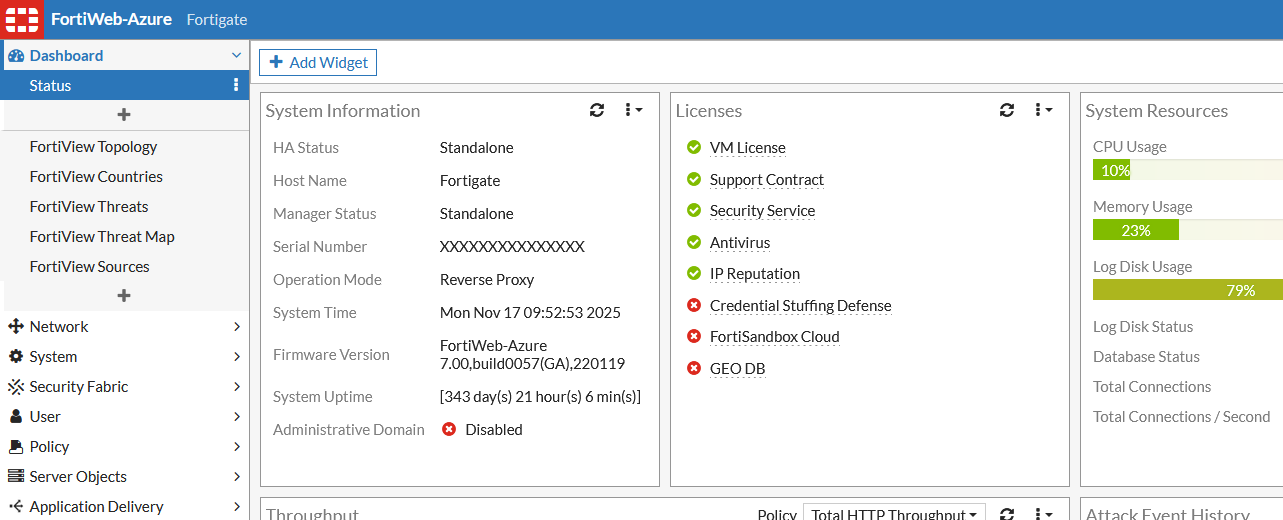This screenshot has width=1283, height=520.
Task: Open FortiView Threats
Action: [x=89, y=207]
